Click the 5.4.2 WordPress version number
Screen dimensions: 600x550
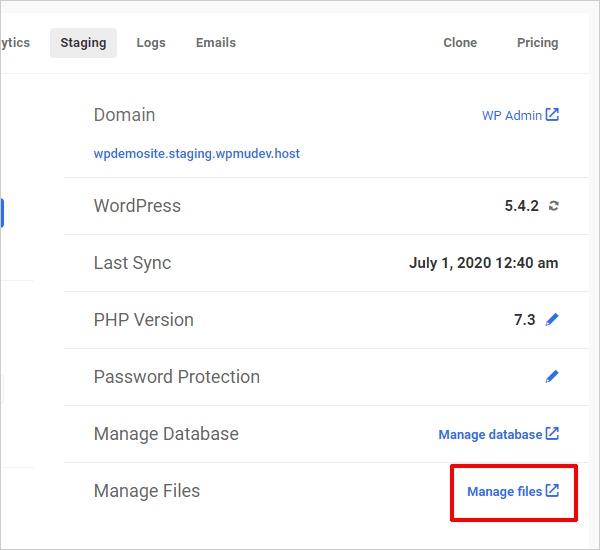[522, 206]
